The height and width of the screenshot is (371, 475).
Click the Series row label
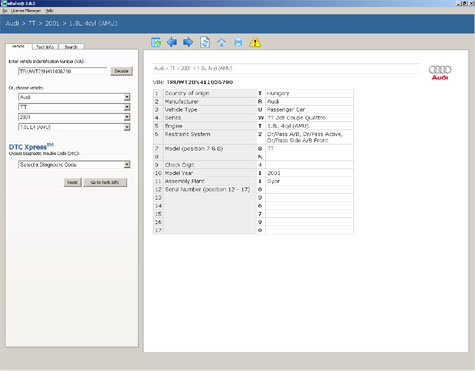pos(173,118)
